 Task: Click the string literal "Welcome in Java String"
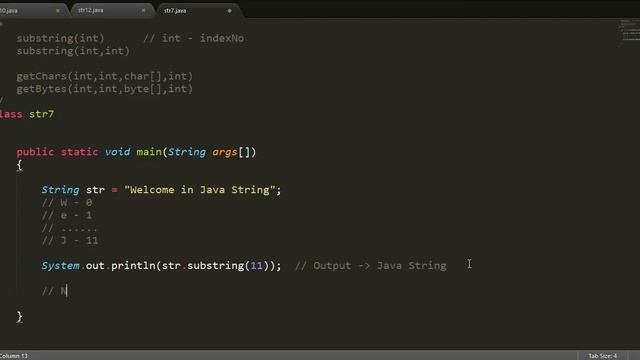click(x=200, y=190)
